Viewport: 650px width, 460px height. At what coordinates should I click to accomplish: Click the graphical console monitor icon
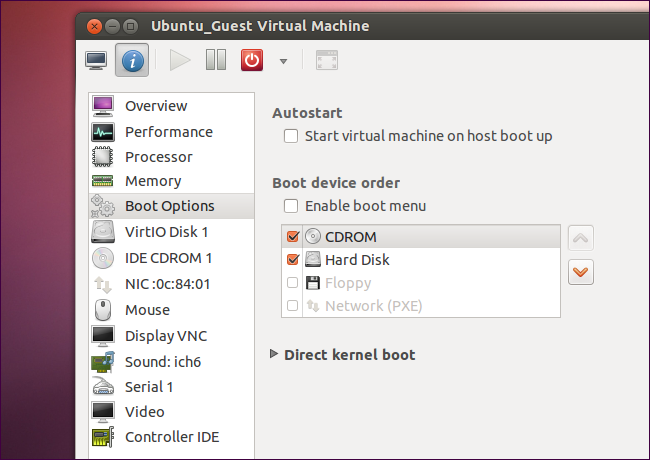click(x=97, y=60)
